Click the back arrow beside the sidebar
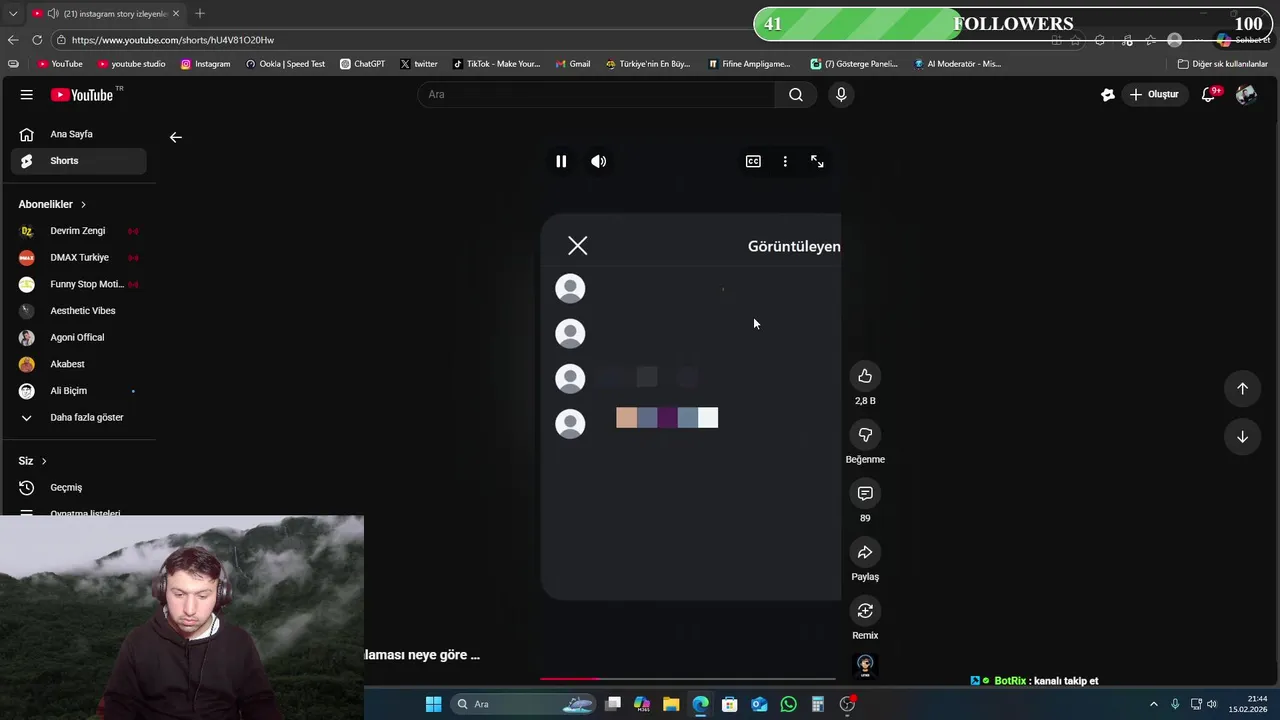1280x720 pixels. pyautogui.click(x=176, y=137)
